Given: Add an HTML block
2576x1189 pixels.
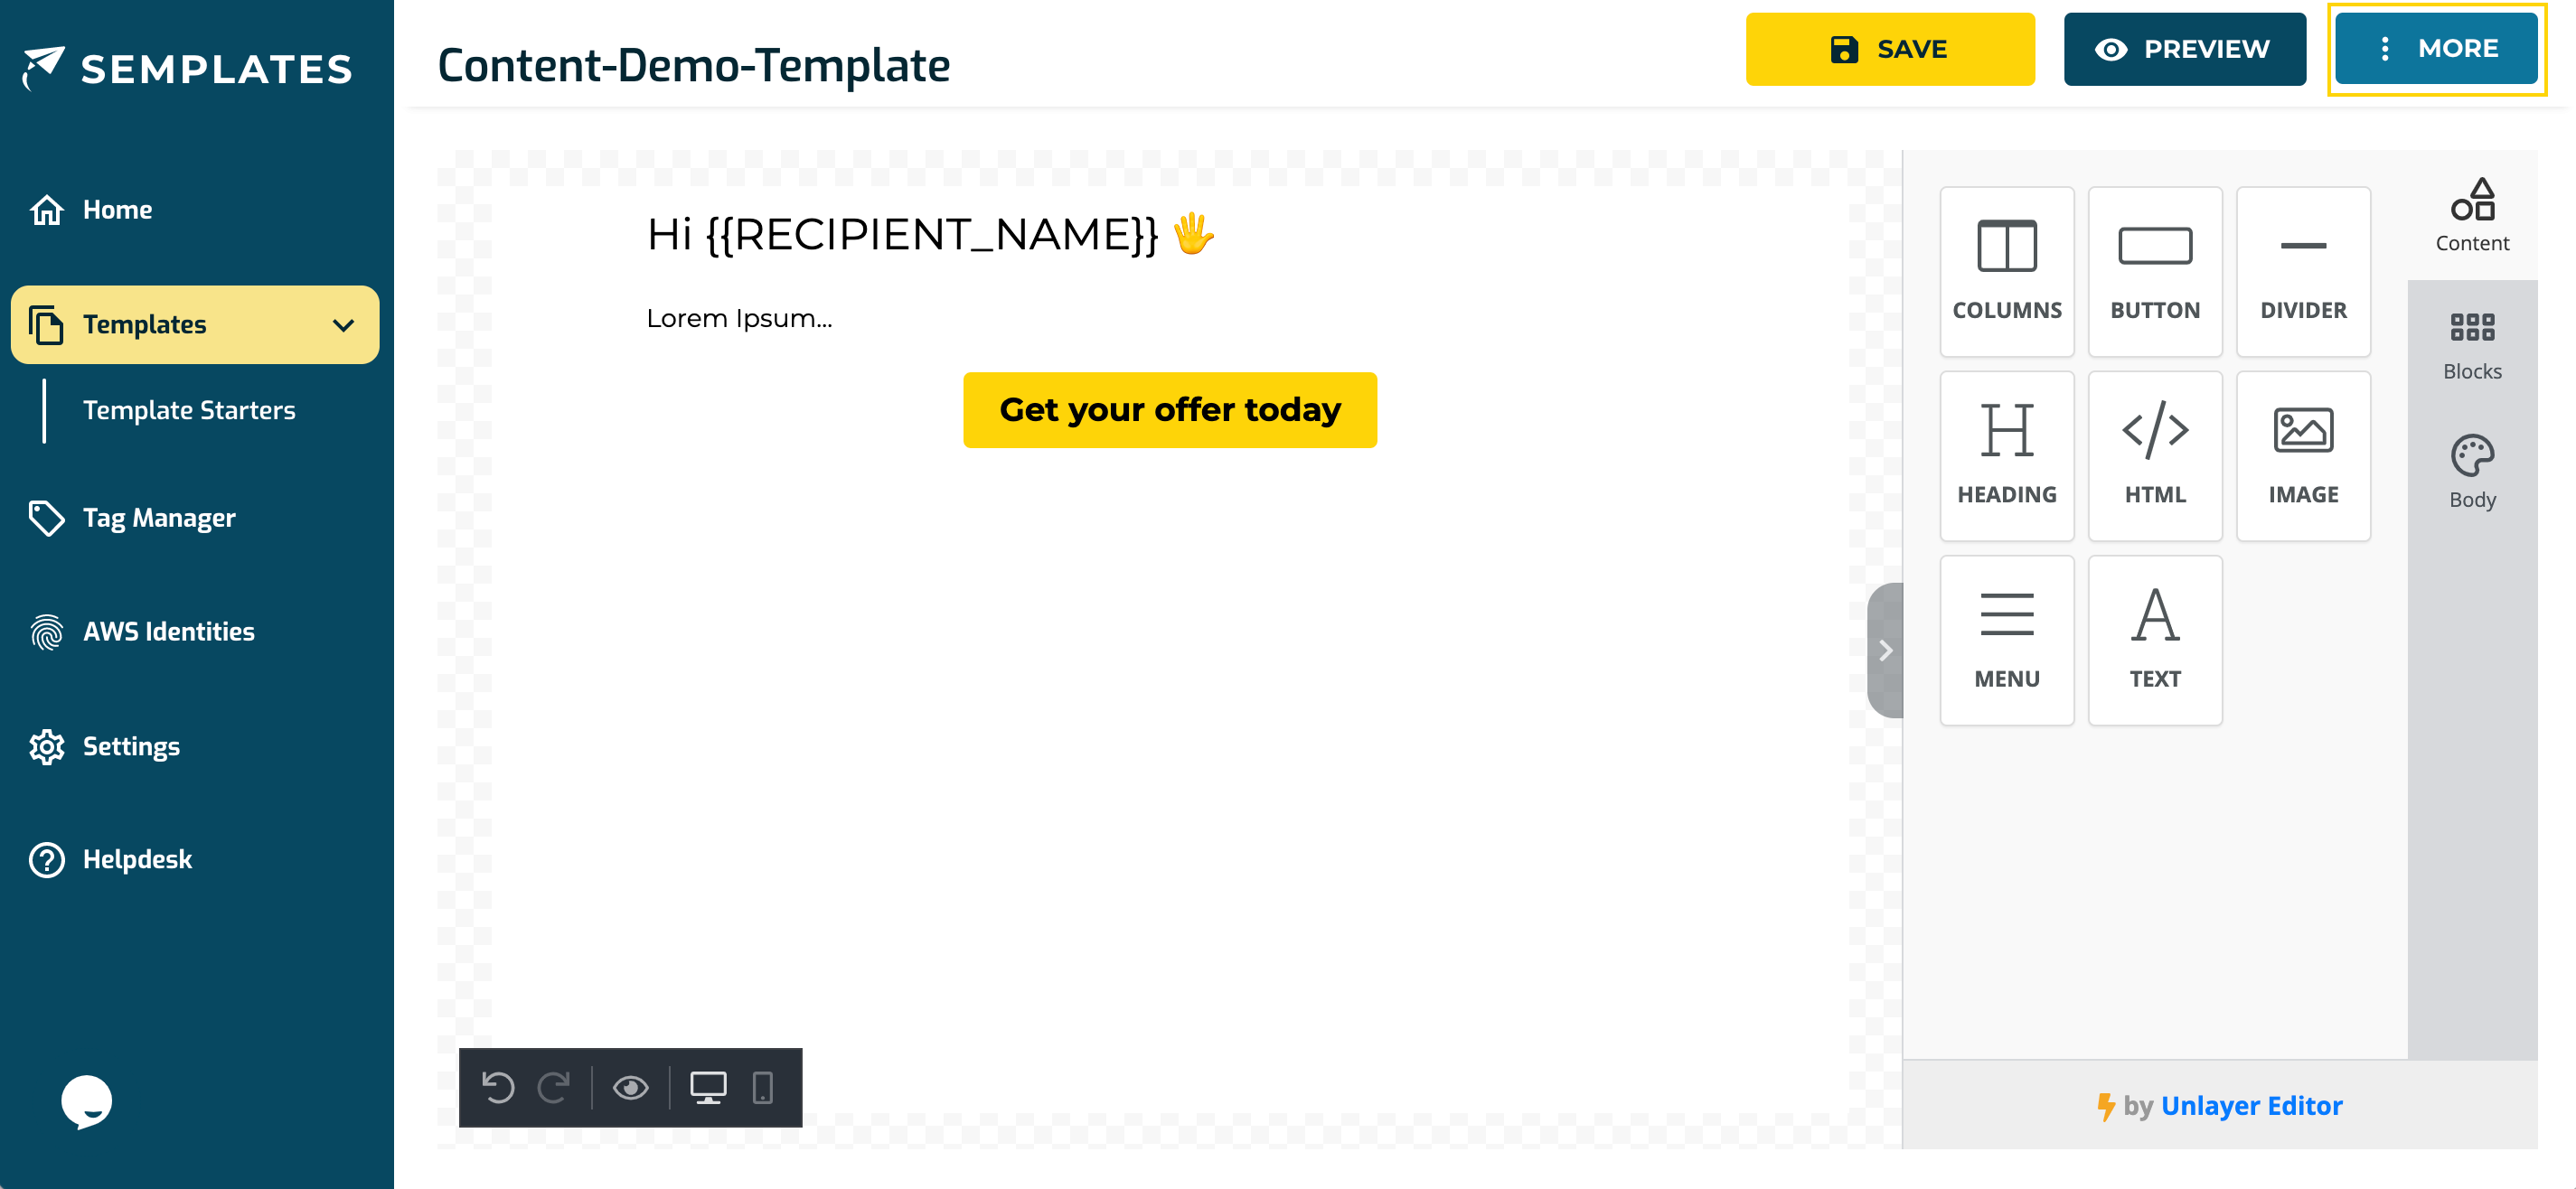Looking at the screenshot, I should [x=2155, y=455].
